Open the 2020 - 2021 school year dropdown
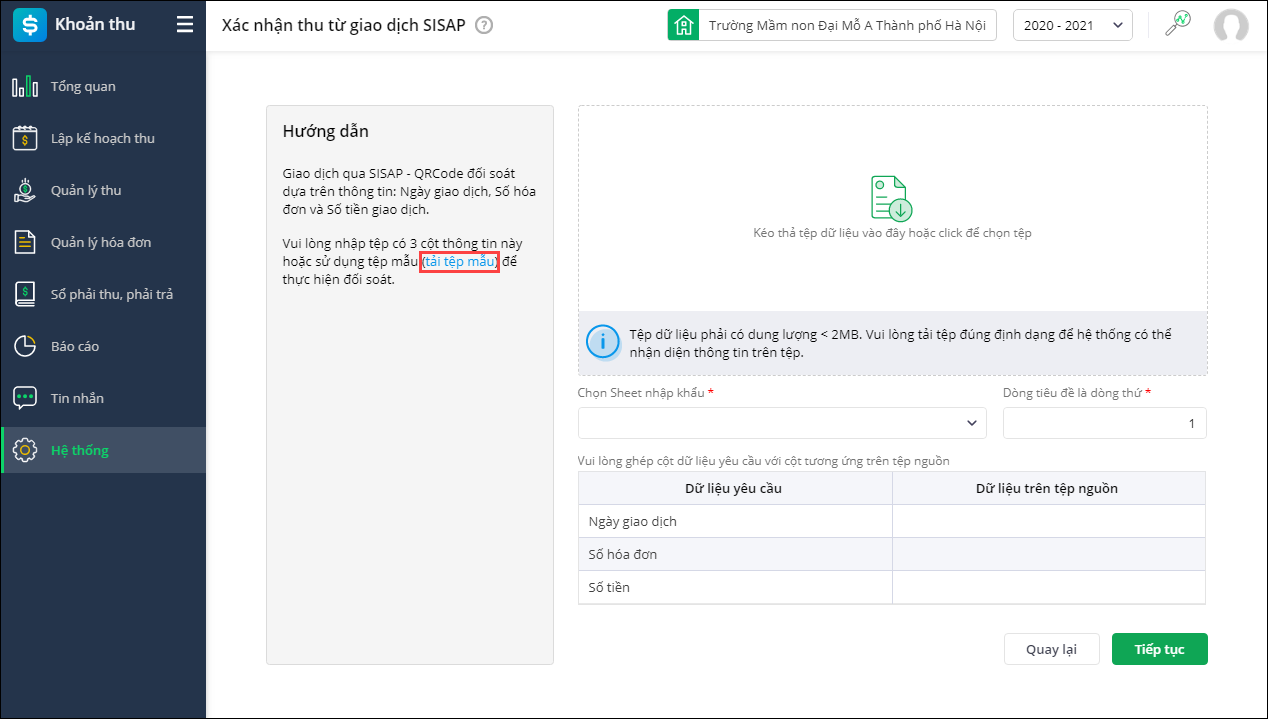The height and width of the screenshot is (719, 1268). click(1073, 25)
